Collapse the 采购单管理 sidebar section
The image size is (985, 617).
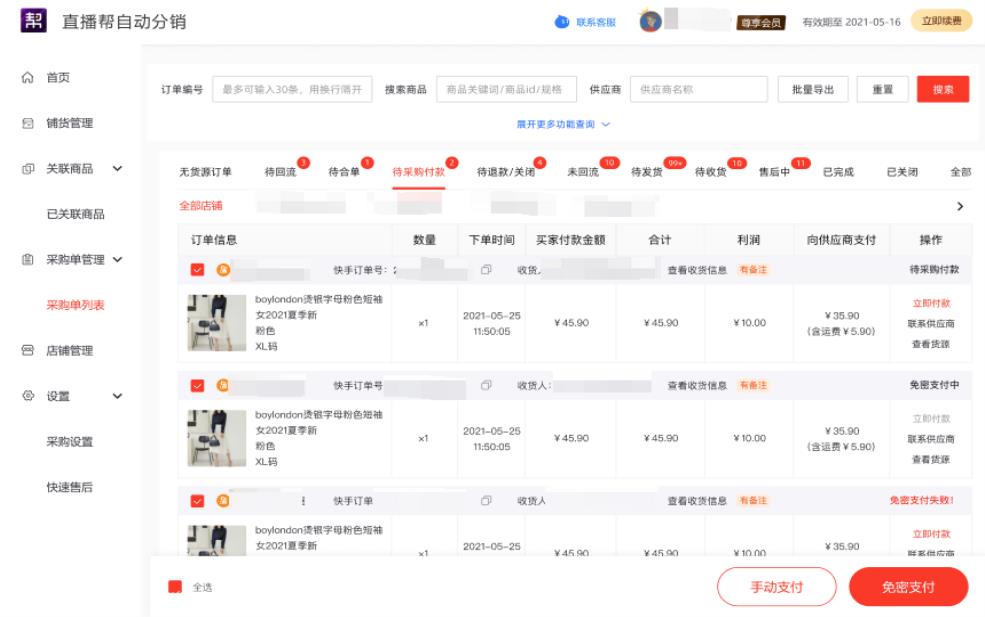click(117, 259)
